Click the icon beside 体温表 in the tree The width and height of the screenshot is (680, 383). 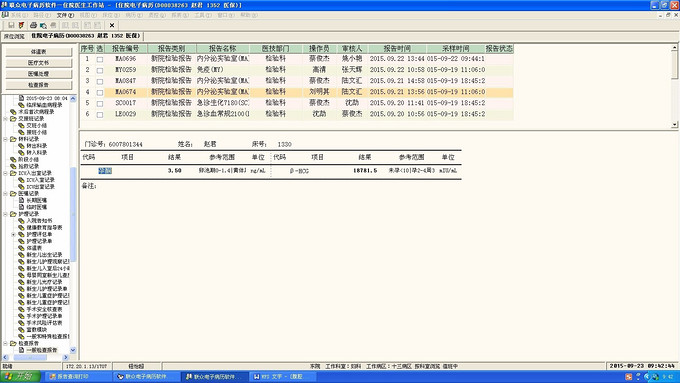[21, 248]
